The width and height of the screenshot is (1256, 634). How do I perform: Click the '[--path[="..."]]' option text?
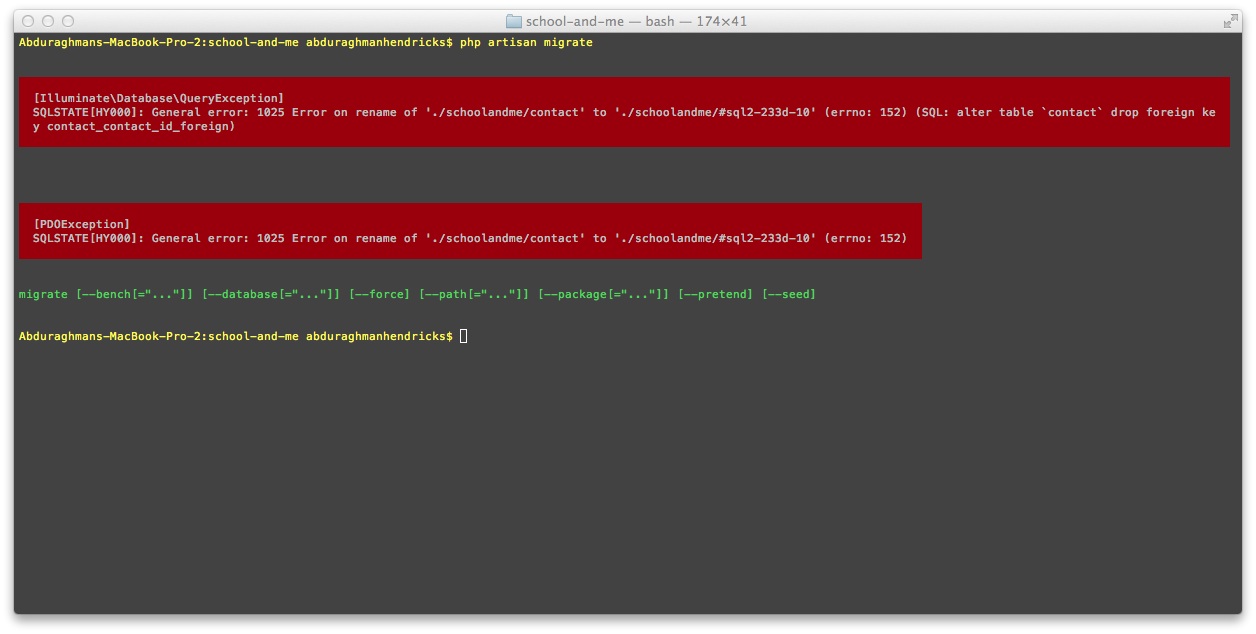pyautogui.click(x=474, y=294)
